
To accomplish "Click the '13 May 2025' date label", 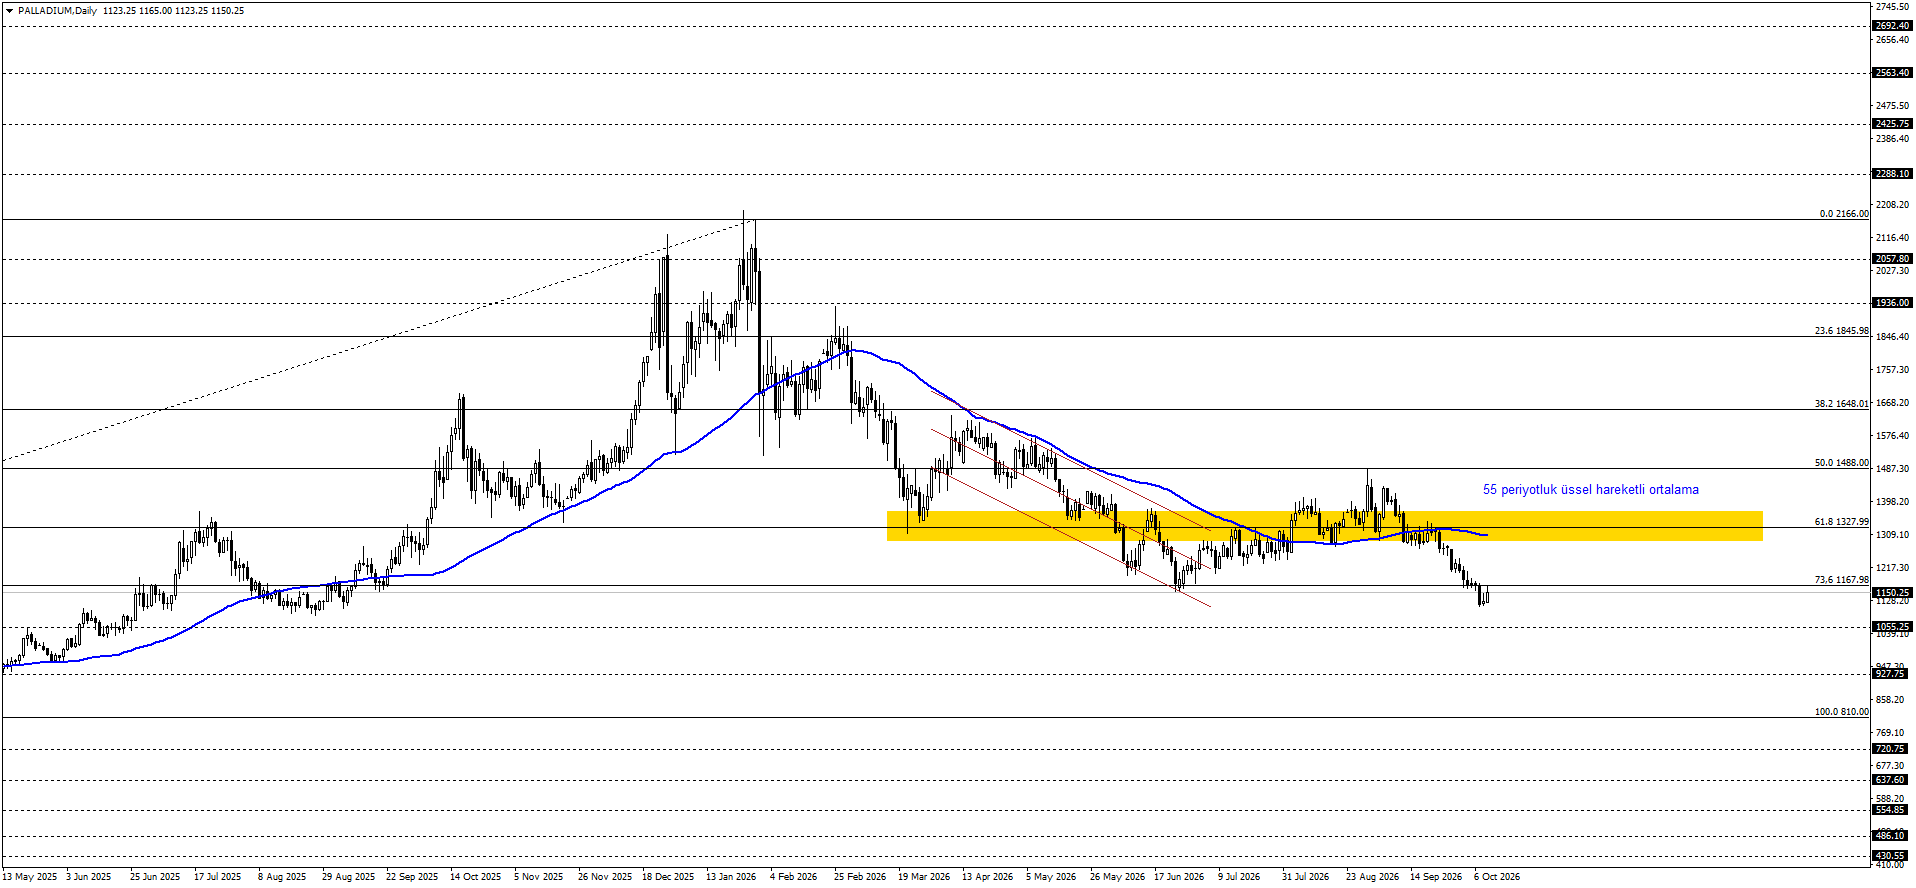I will 29,877.
